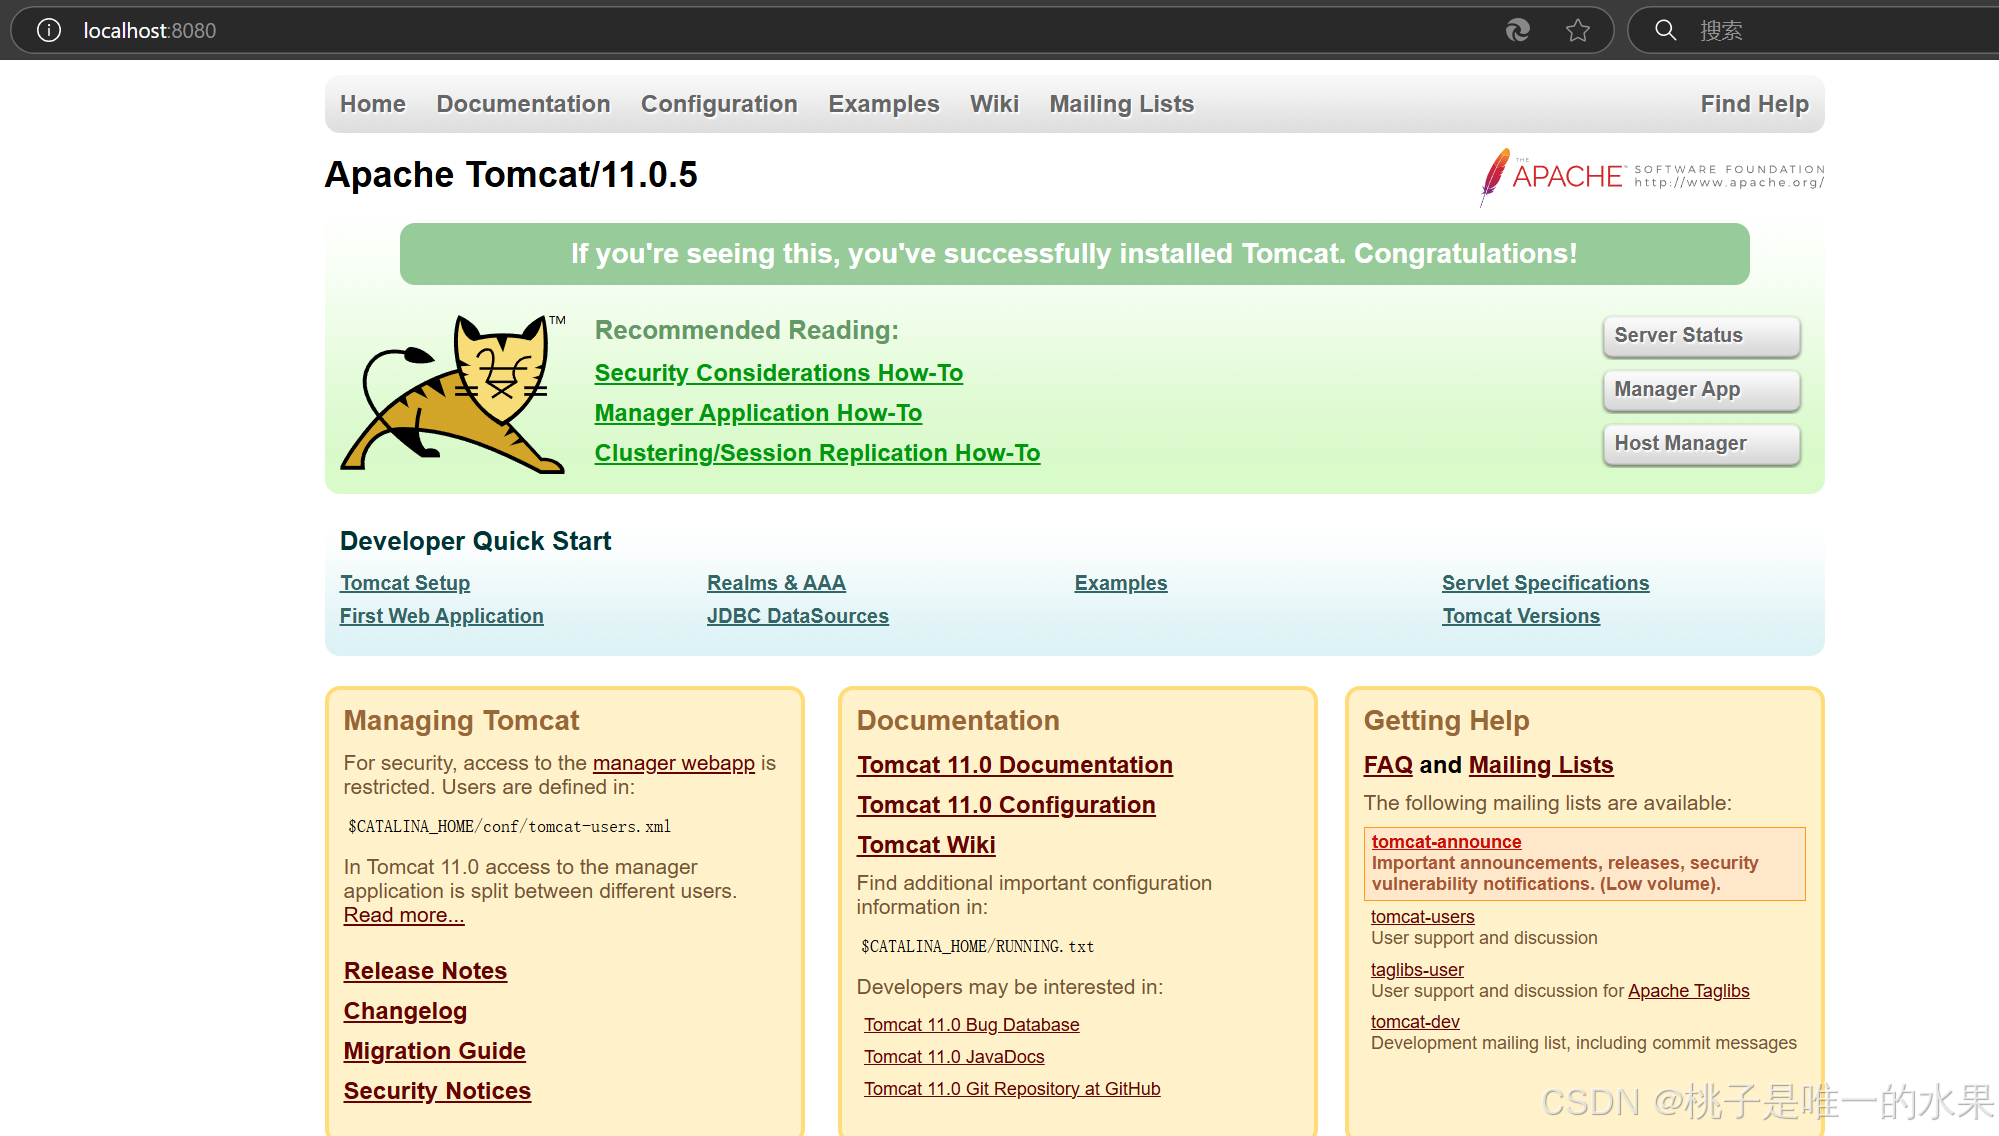Open the tomcat-announce mailing list link
1999x1136 pixels.
point(1446,841)
